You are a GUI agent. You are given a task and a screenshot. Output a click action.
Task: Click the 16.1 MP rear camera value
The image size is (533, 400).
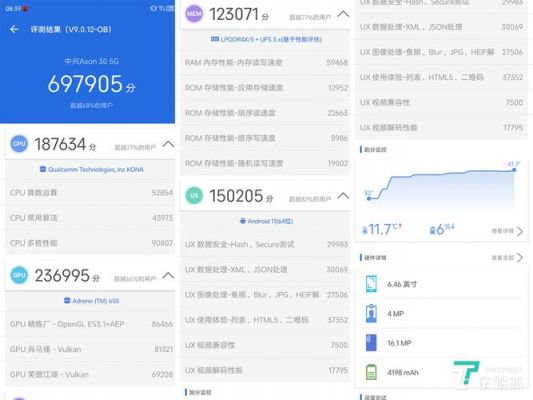(x=399, y=343)
